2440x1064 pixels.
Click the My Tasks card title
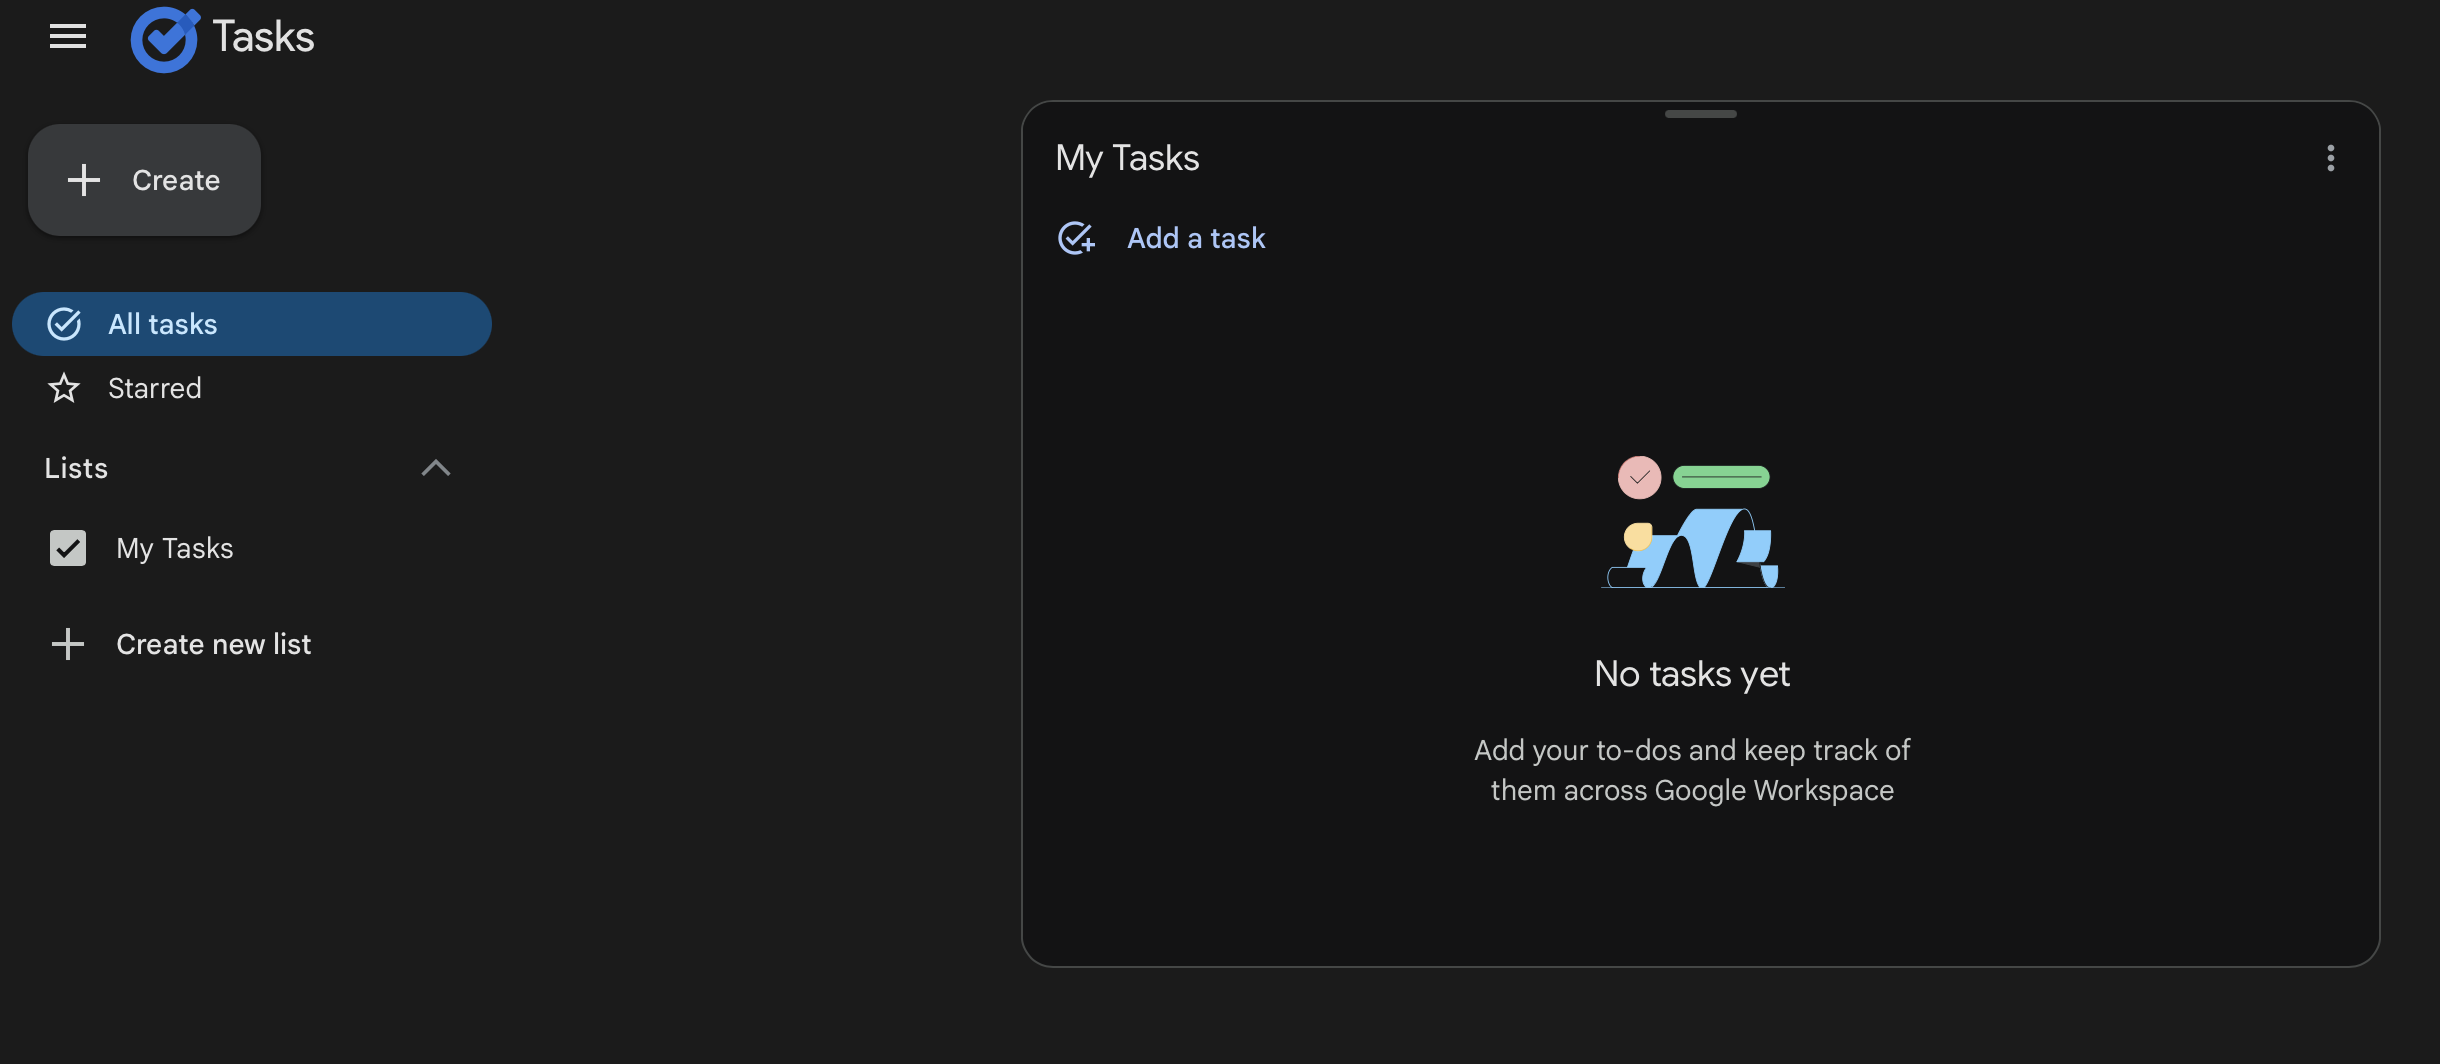[1127, 158]
